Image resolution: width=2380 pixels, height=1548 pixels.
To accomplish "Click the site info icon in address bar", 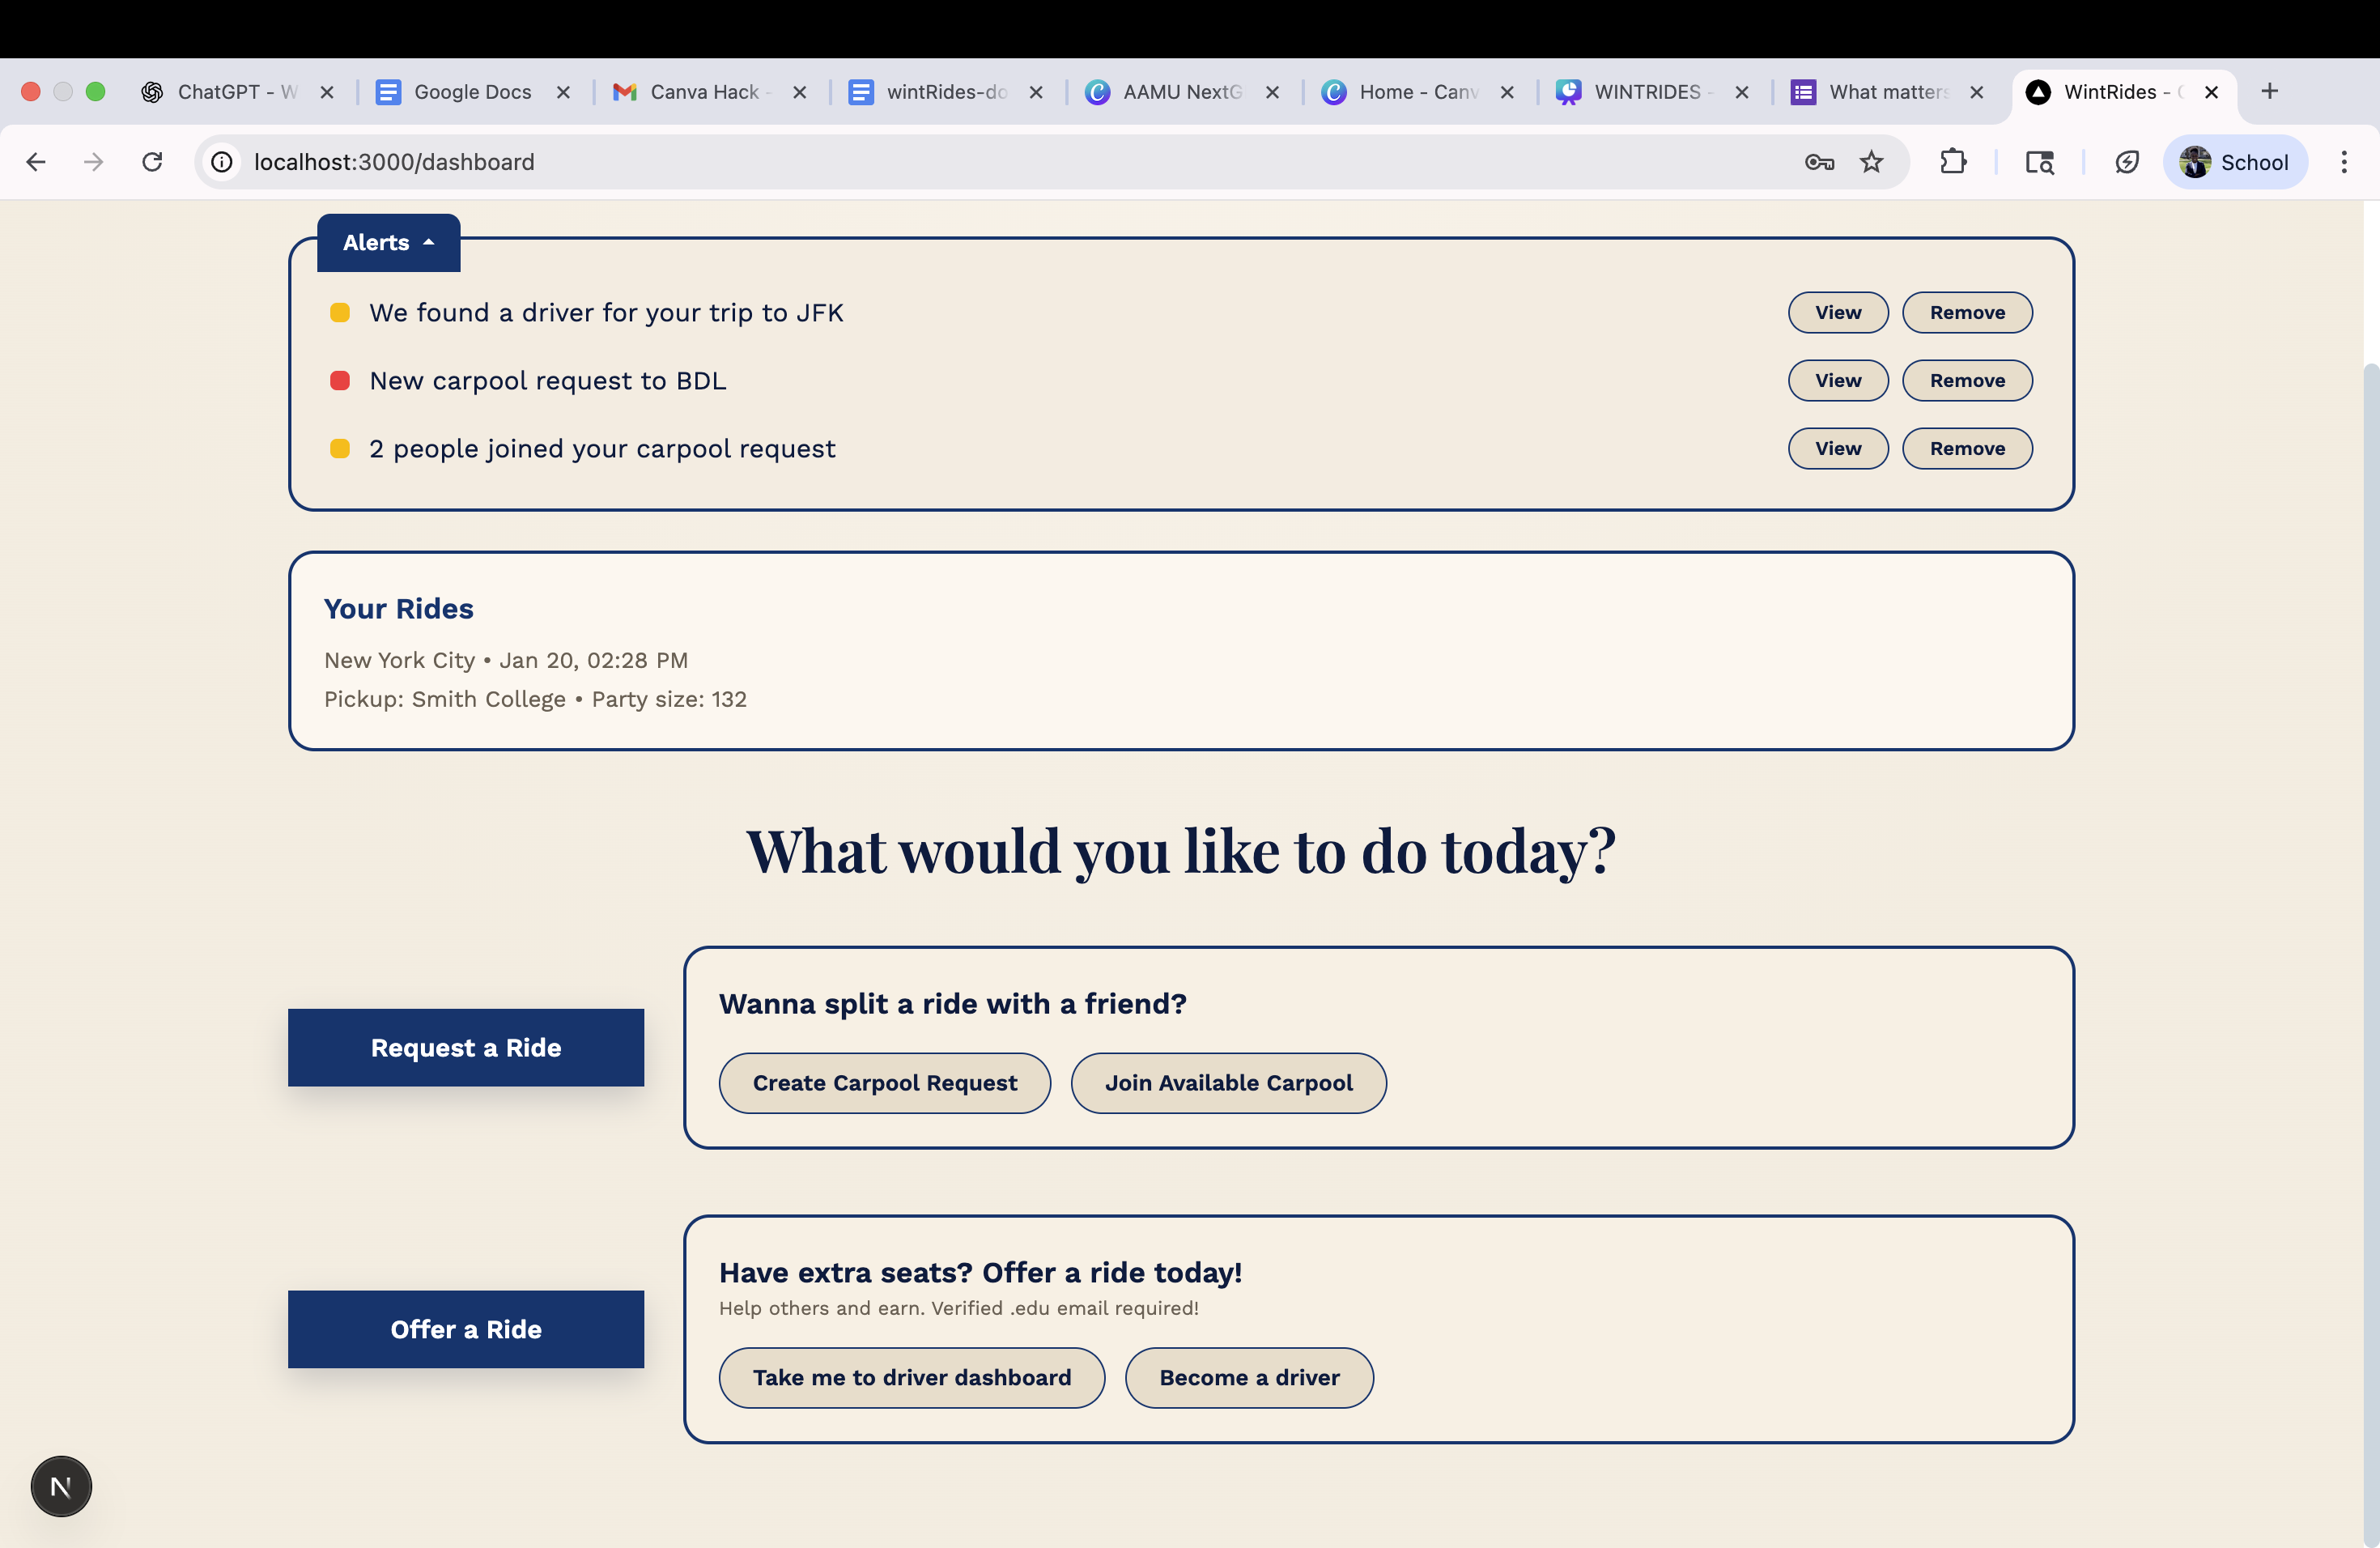I will coord(222,162).
